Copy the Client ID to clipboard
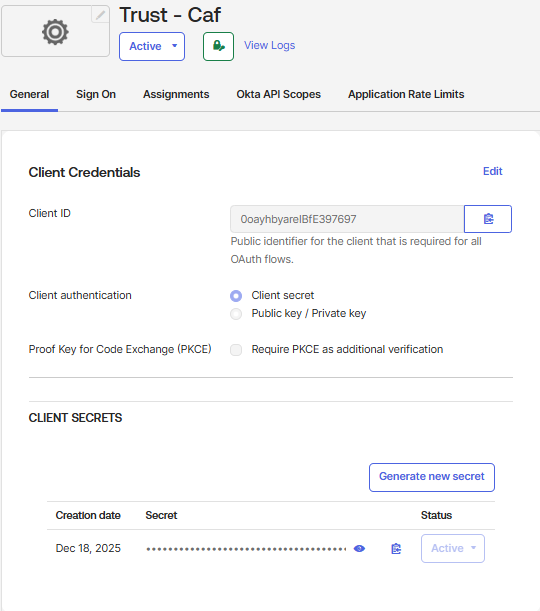Image resolution: width=540 pixels, height=611 pixels. pyautogui.click(x=488, y=219)
